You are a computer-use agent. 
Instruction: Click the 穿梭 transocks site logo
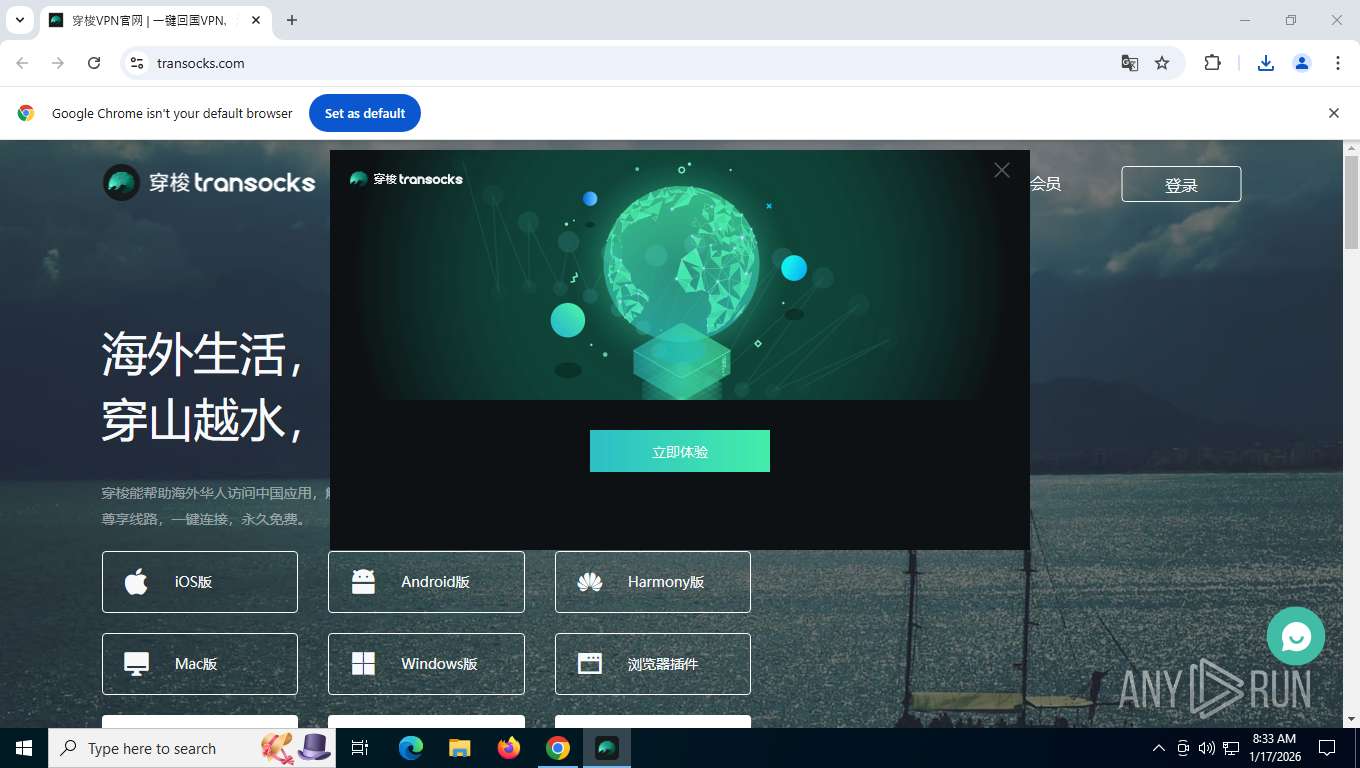click(209, 183)
